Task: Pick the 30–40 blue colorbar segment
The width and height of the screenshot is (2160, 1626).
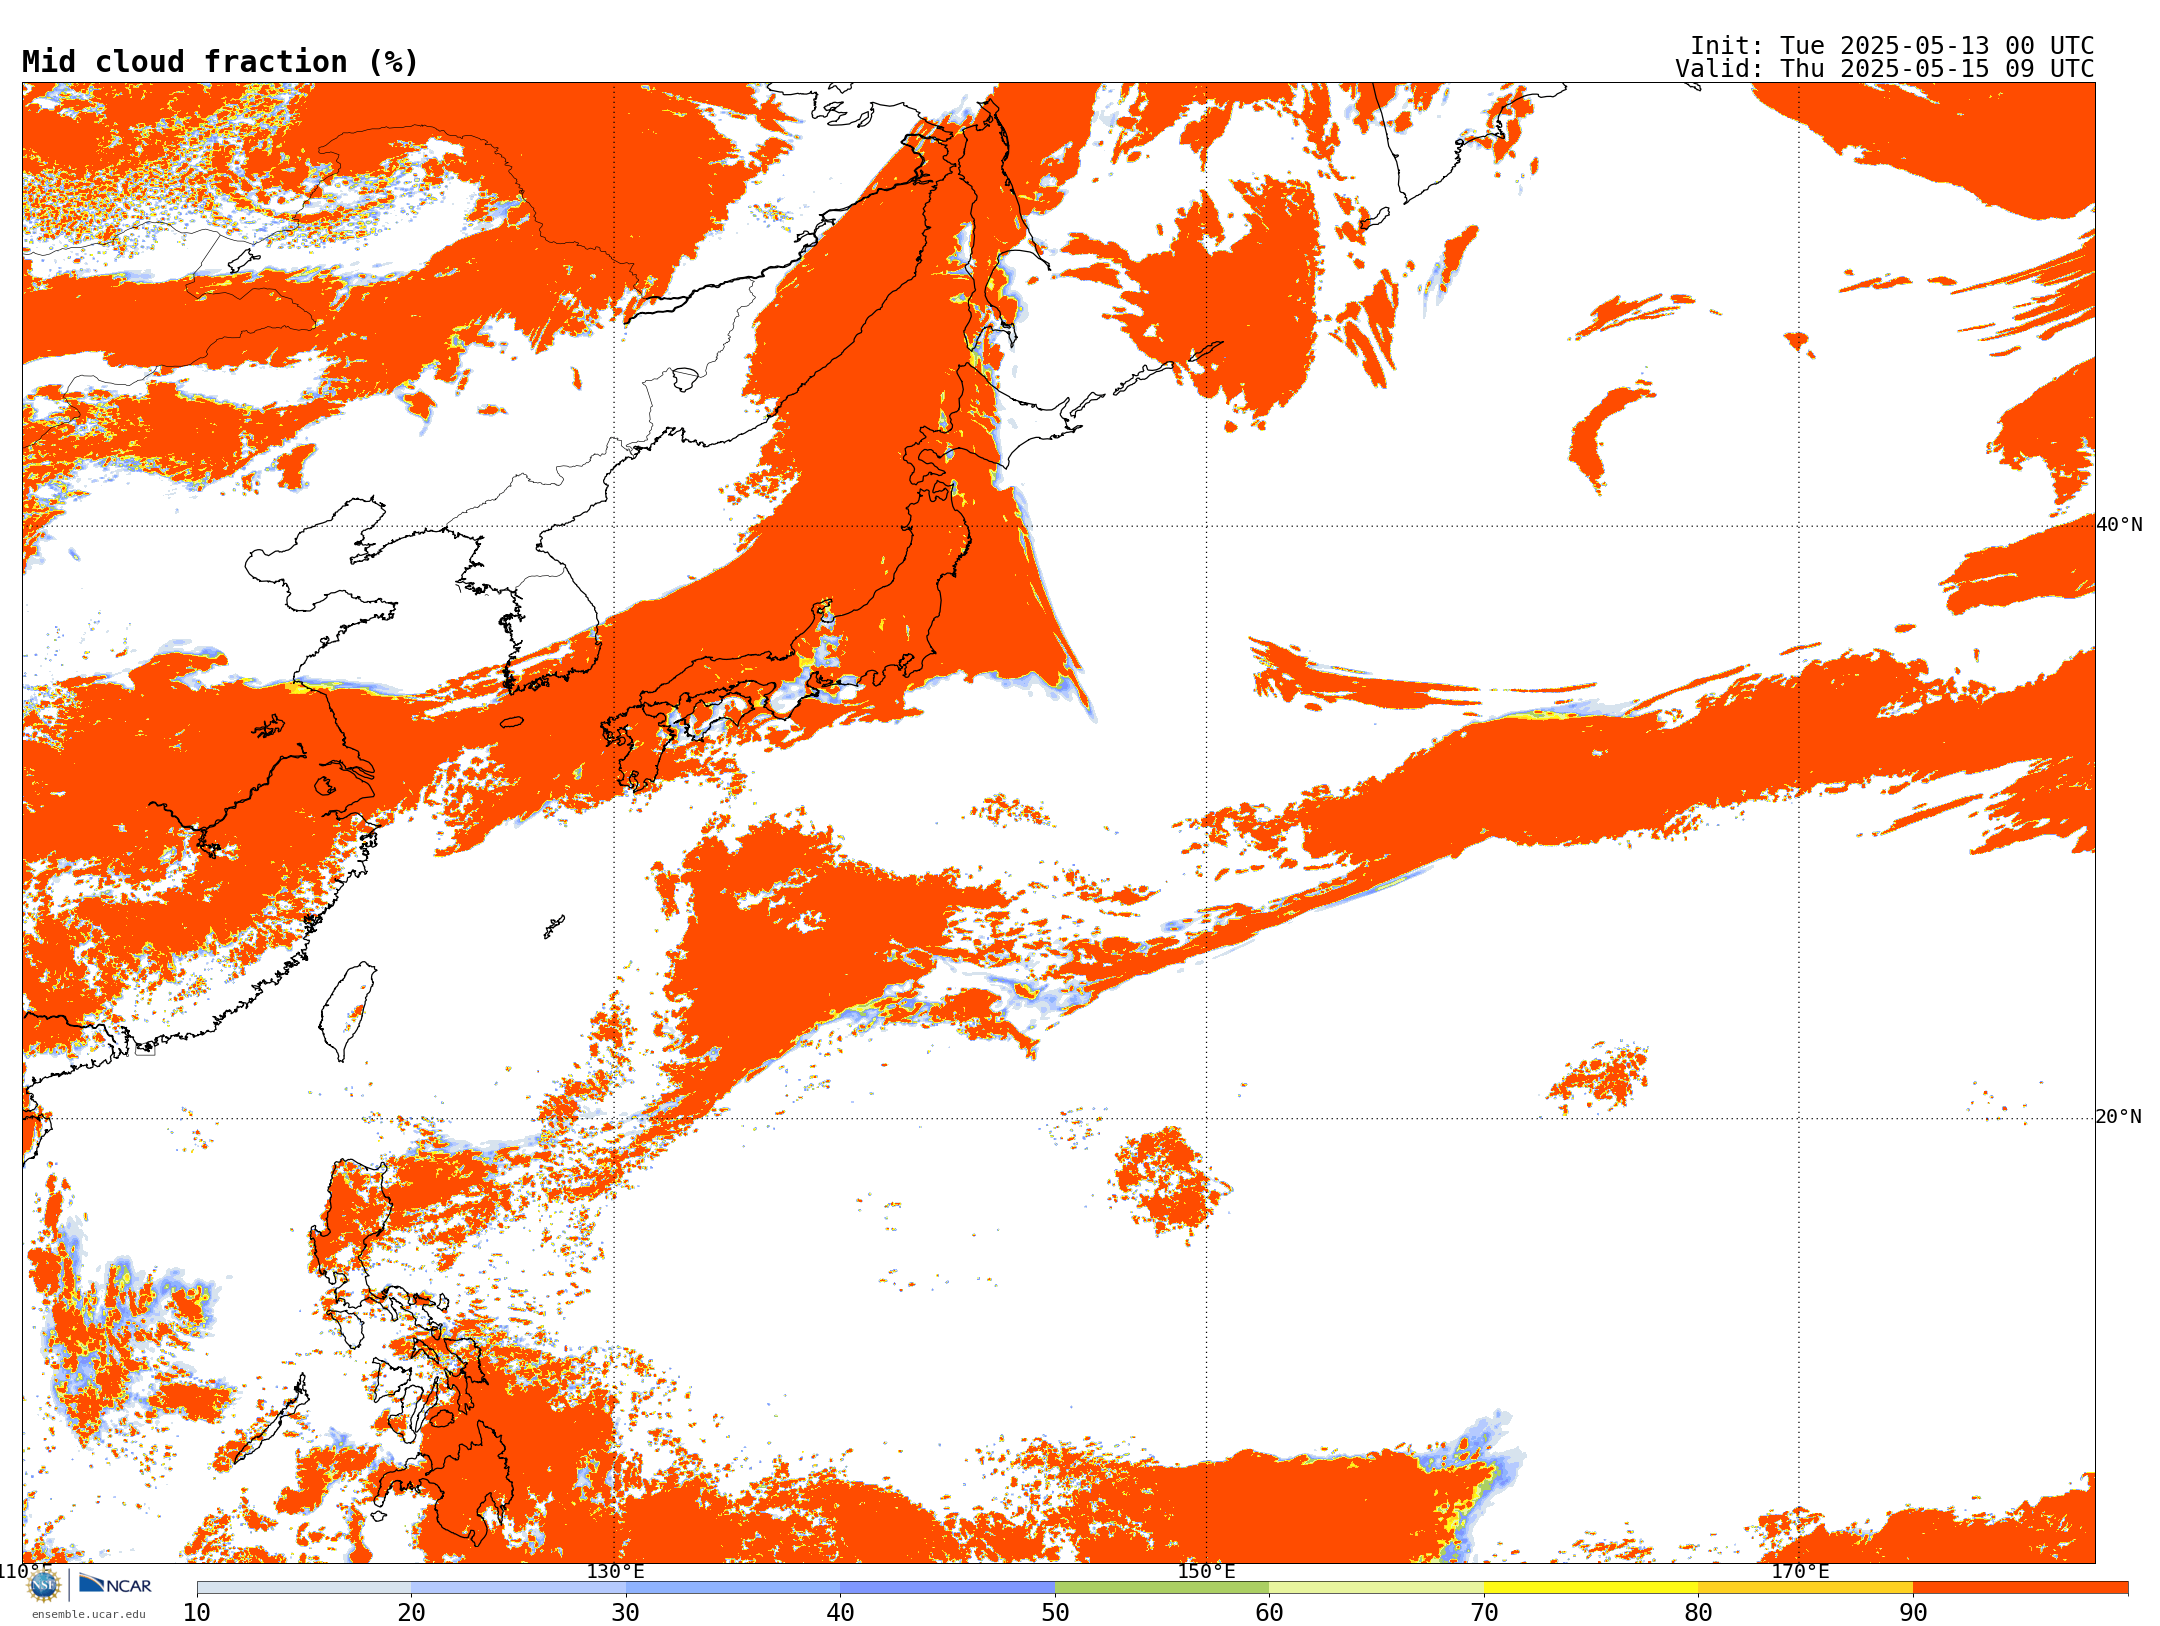Action: [x=733, y=1588]
